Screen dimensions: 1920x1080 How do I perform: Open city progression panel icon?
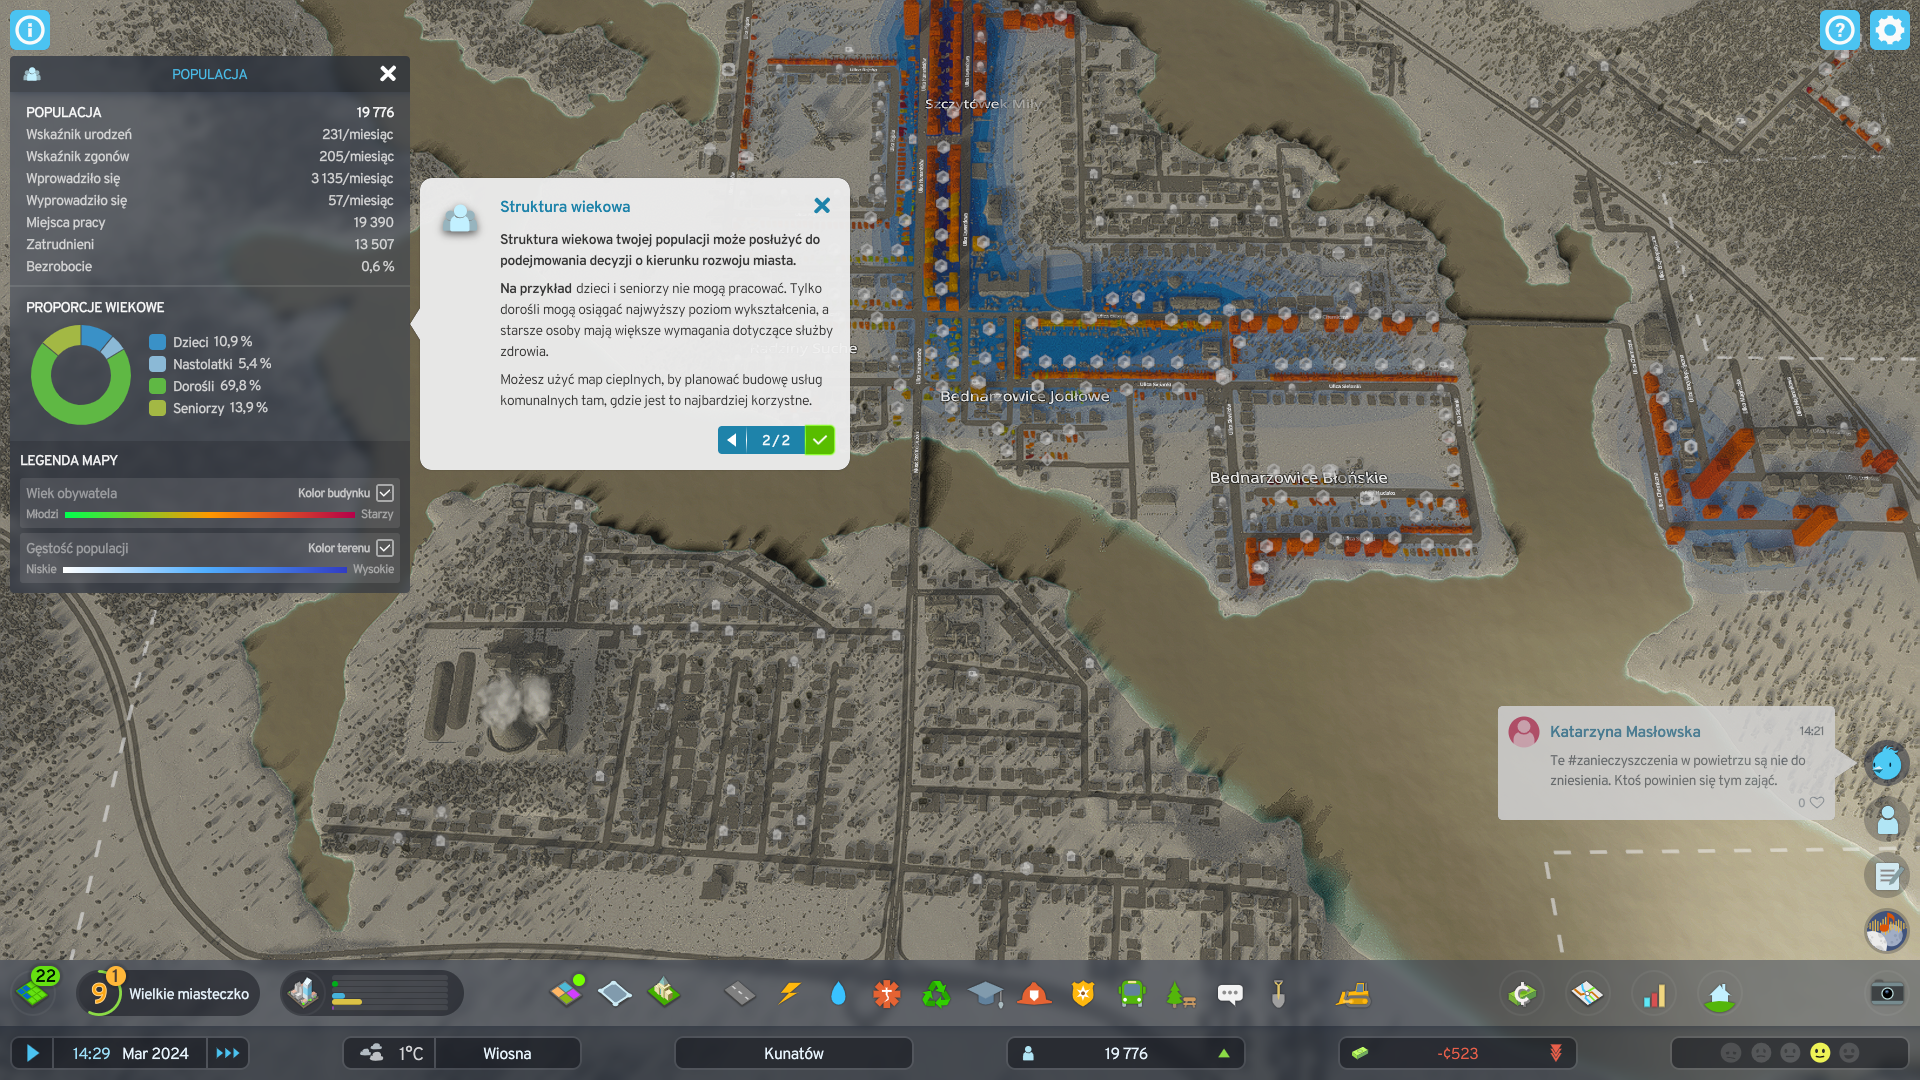tap(1522, 993)
